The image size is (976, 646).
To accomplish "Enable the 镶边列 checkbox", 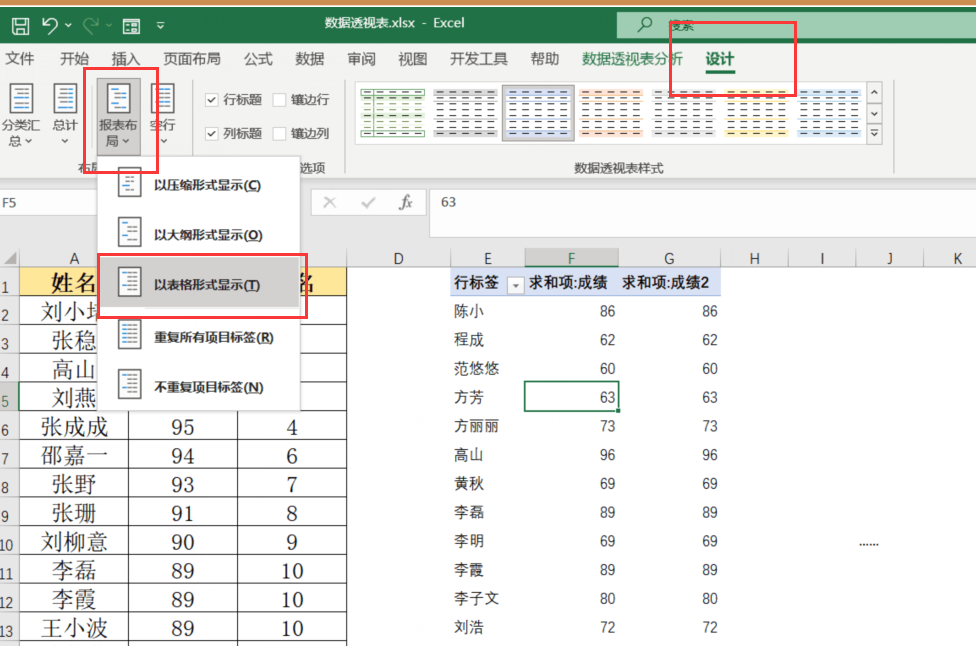I will (279, 133).
